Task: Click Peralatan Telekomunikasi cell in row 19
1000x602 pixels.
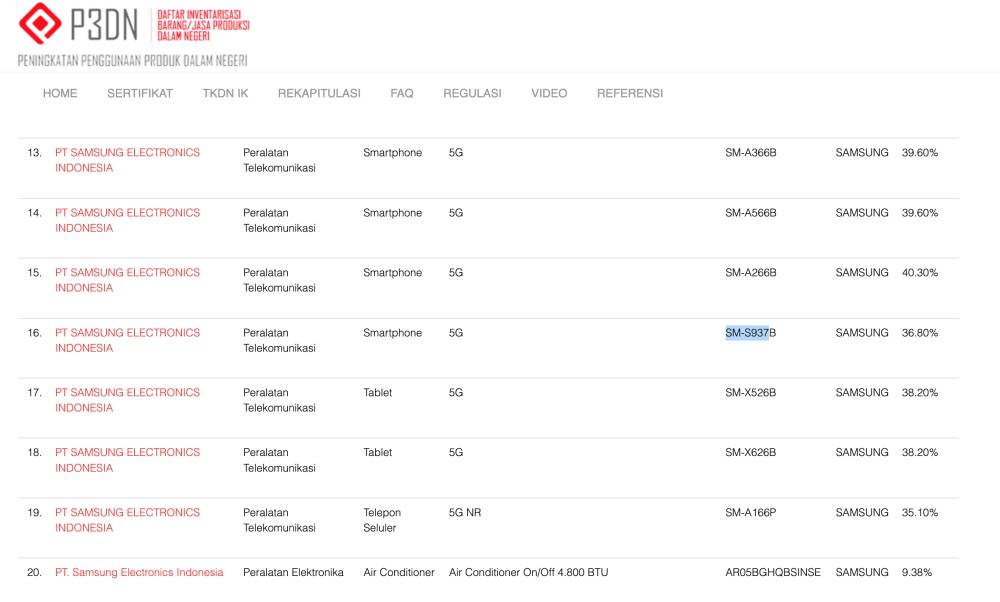Action: [279, 520]
